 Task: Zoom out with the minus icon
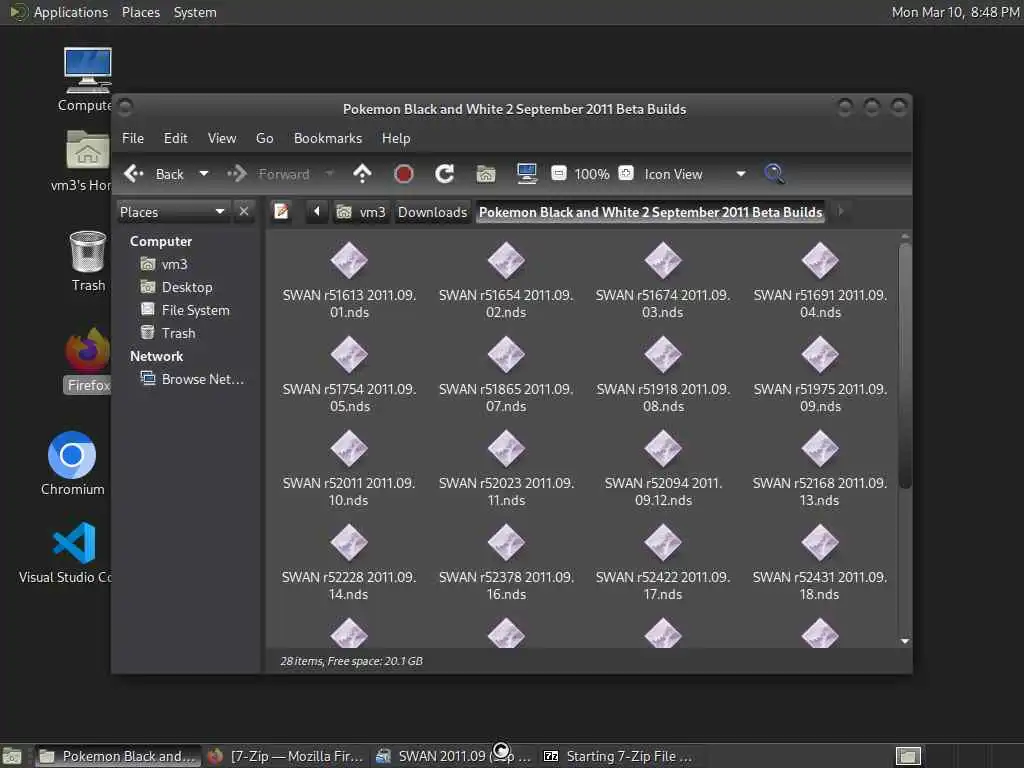[558, 173]
